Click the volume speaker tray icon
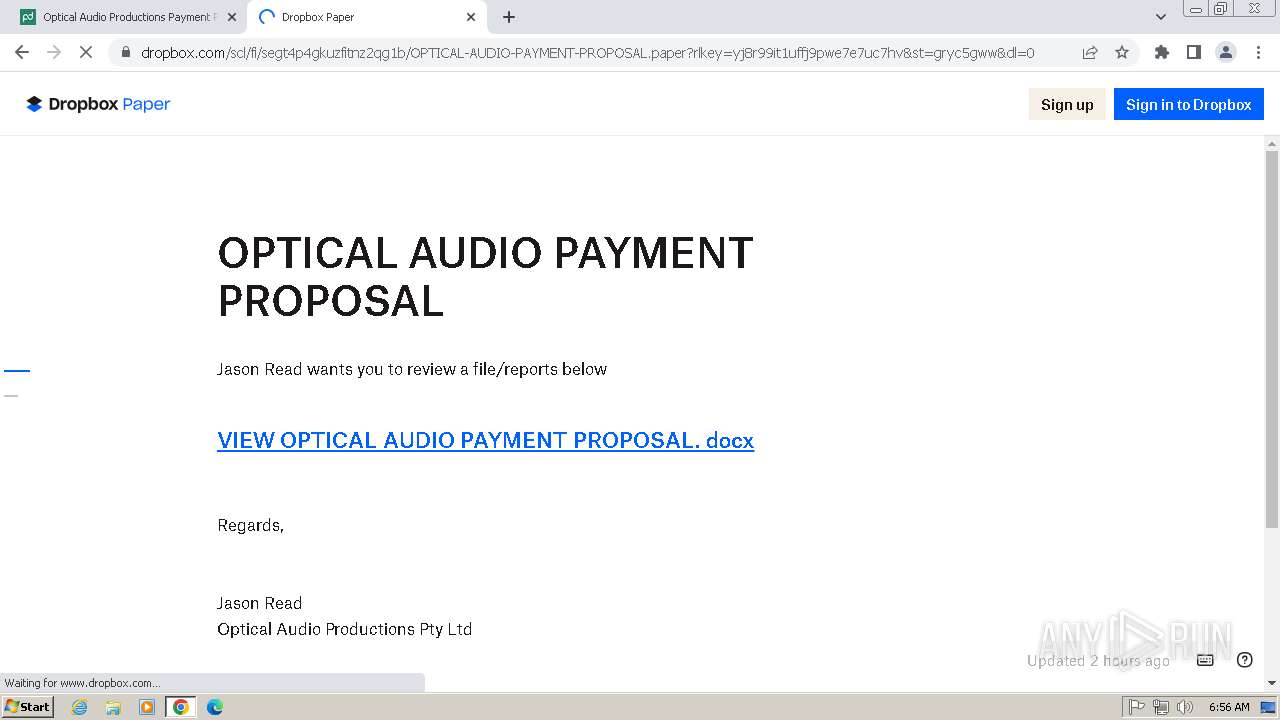The image size is (1280, 720). [x=1185, y=707]
